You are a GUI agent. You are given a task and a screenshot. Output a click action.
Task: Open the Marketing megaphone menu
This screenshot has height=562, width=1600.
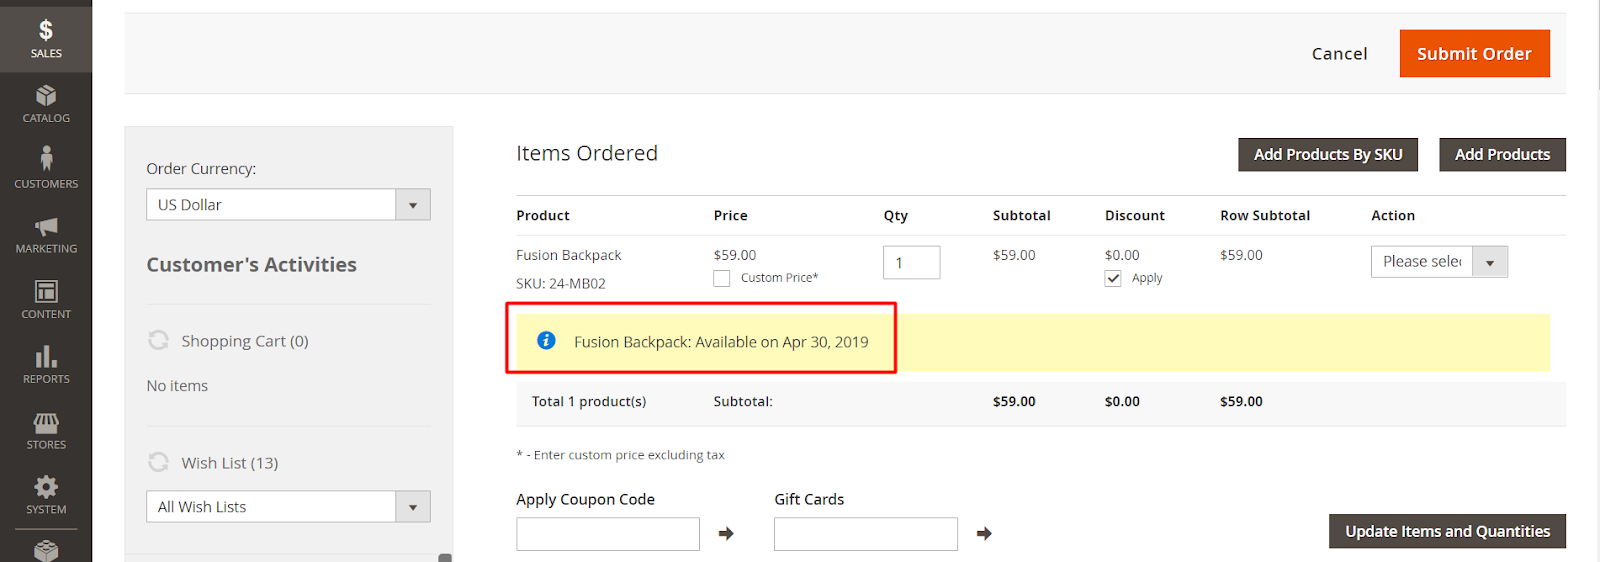(46, 234)
